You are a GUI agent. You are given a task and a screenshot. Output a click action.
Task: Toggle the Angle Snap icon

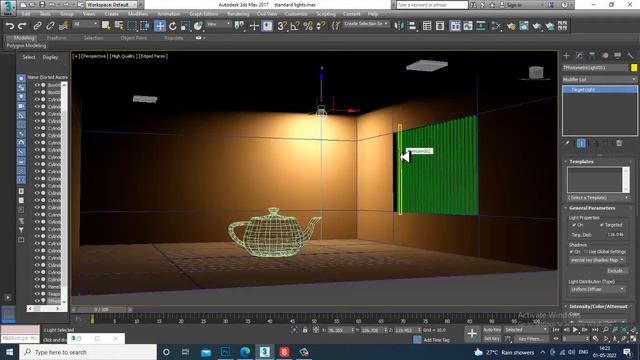[295, 26]
